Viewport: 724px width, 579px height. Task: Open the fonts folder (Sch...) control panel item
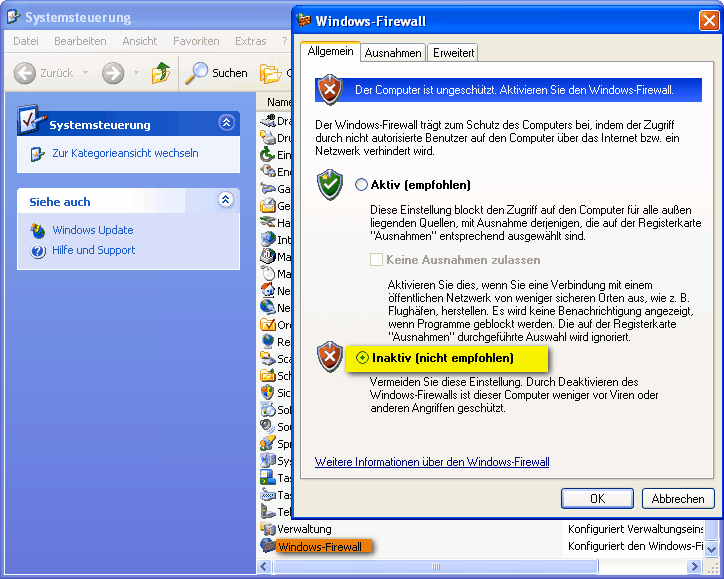[275, 375]
